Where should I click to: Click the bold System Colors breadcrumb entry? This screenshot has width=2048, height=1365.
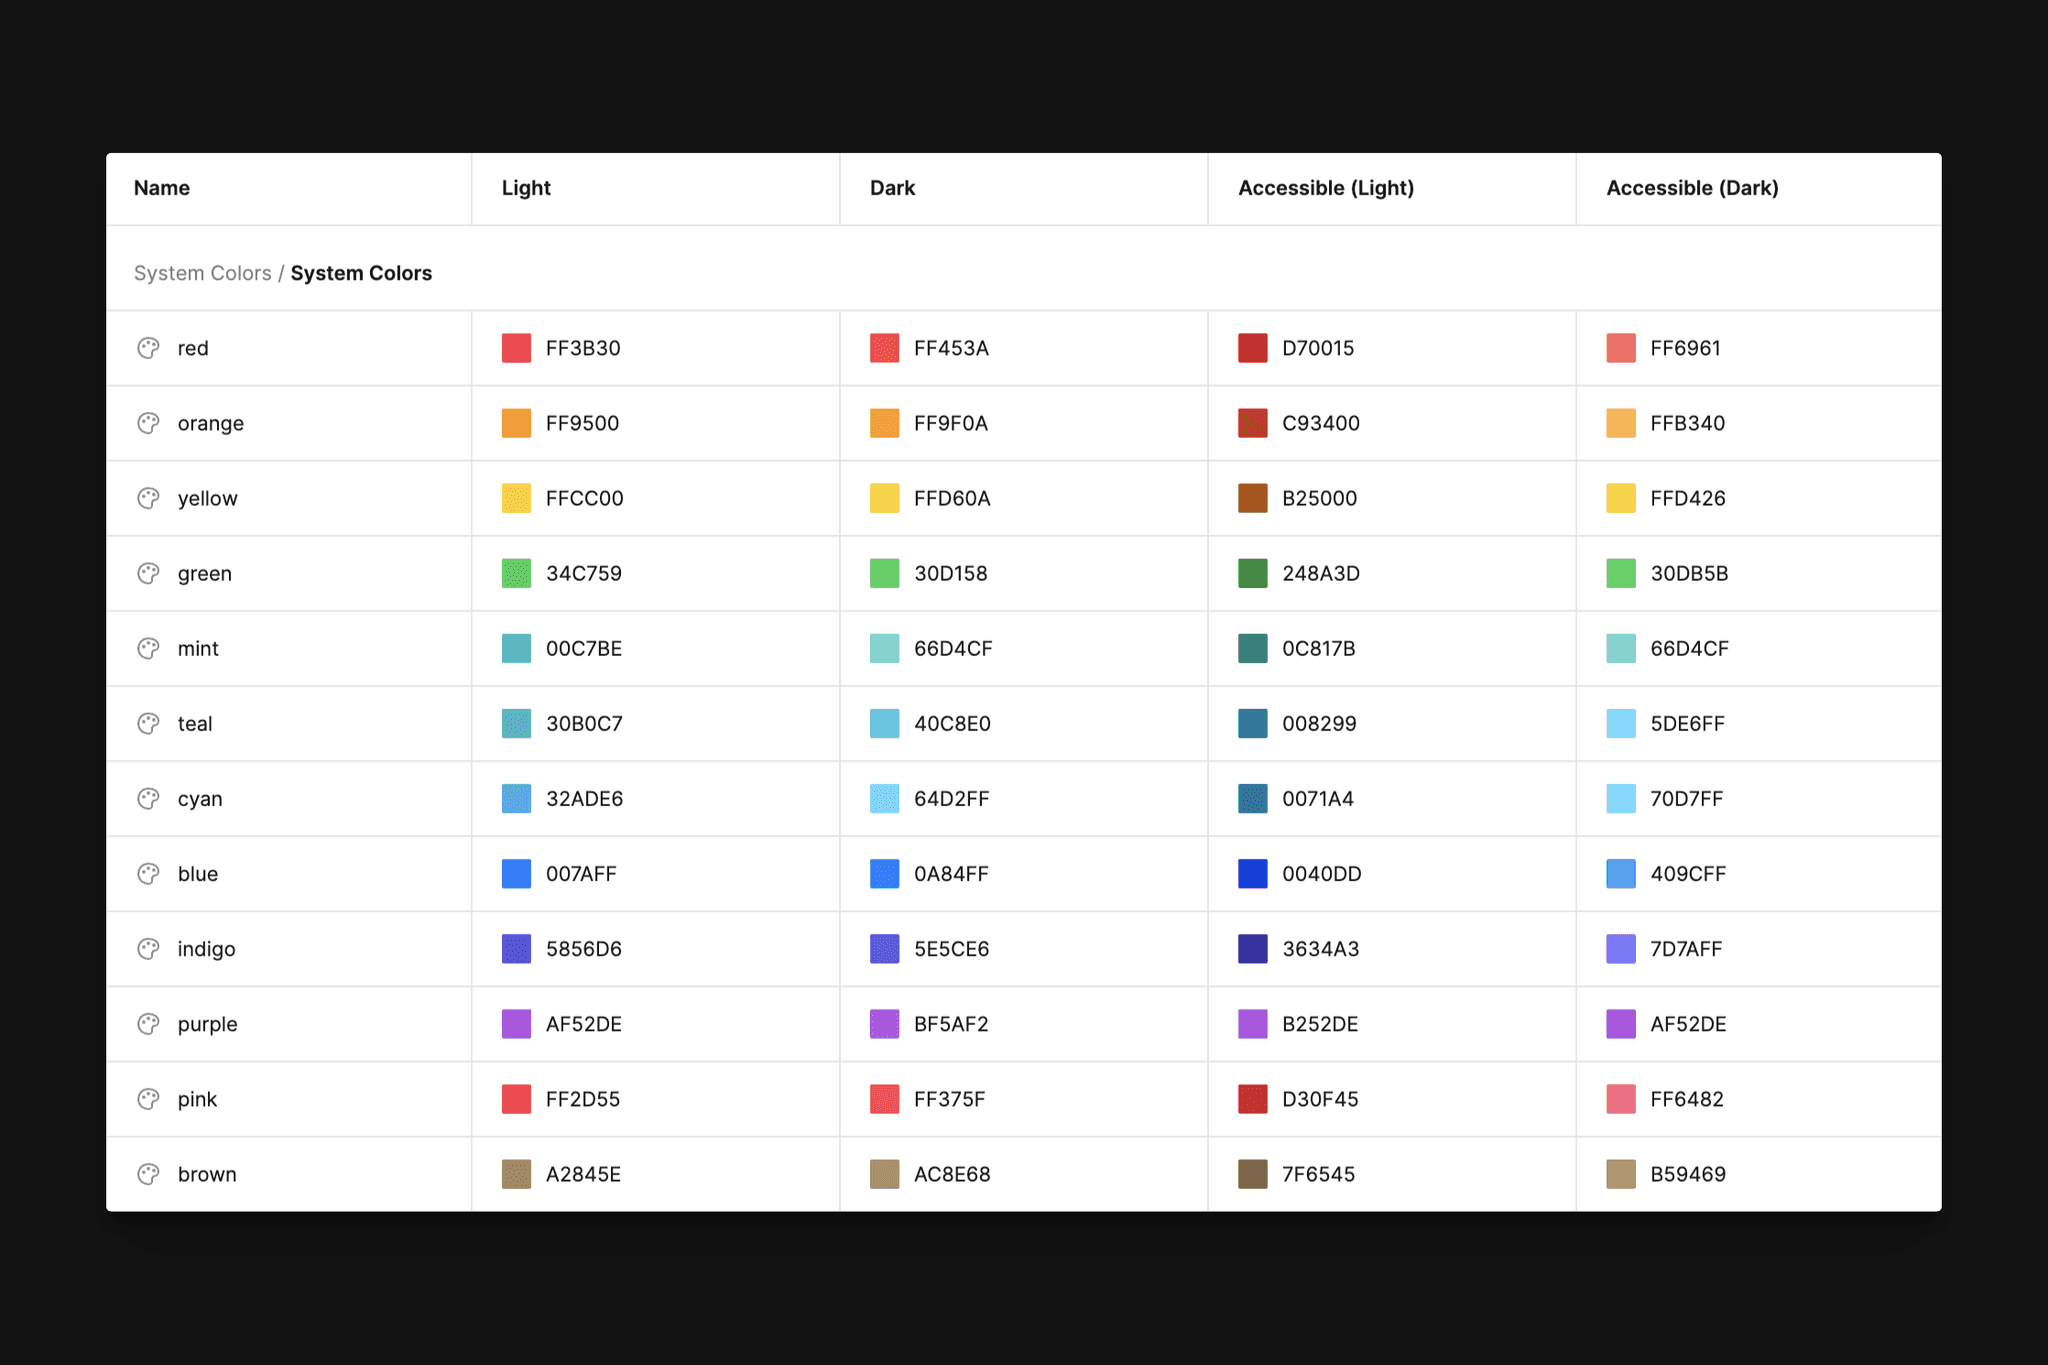click(x=361, y=272)
